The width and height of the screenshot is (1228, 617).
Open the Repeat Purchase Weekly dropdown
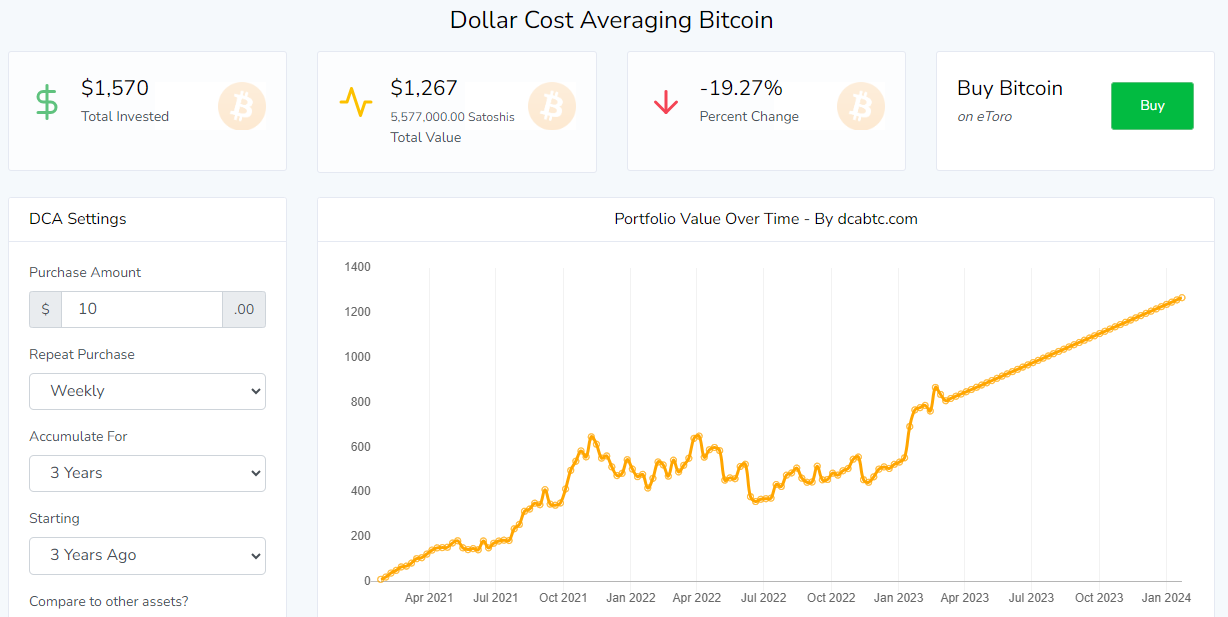147,391
